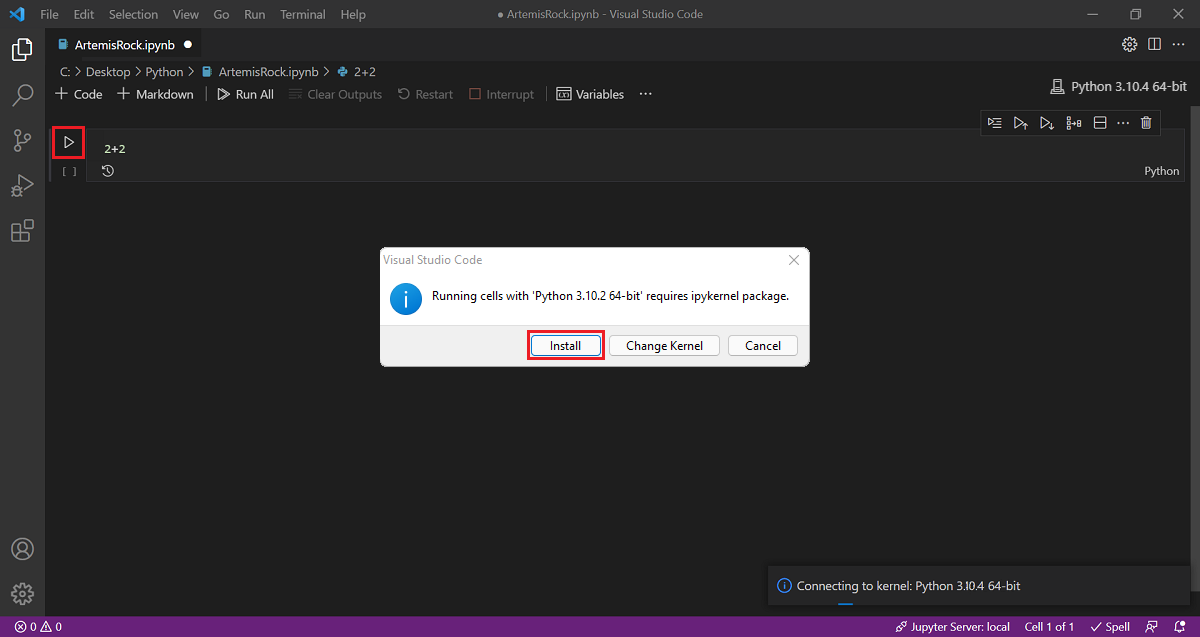The image size is (1200, 637).
Task: Click the Split Cell icon
Action: (x=1099, y=123)
